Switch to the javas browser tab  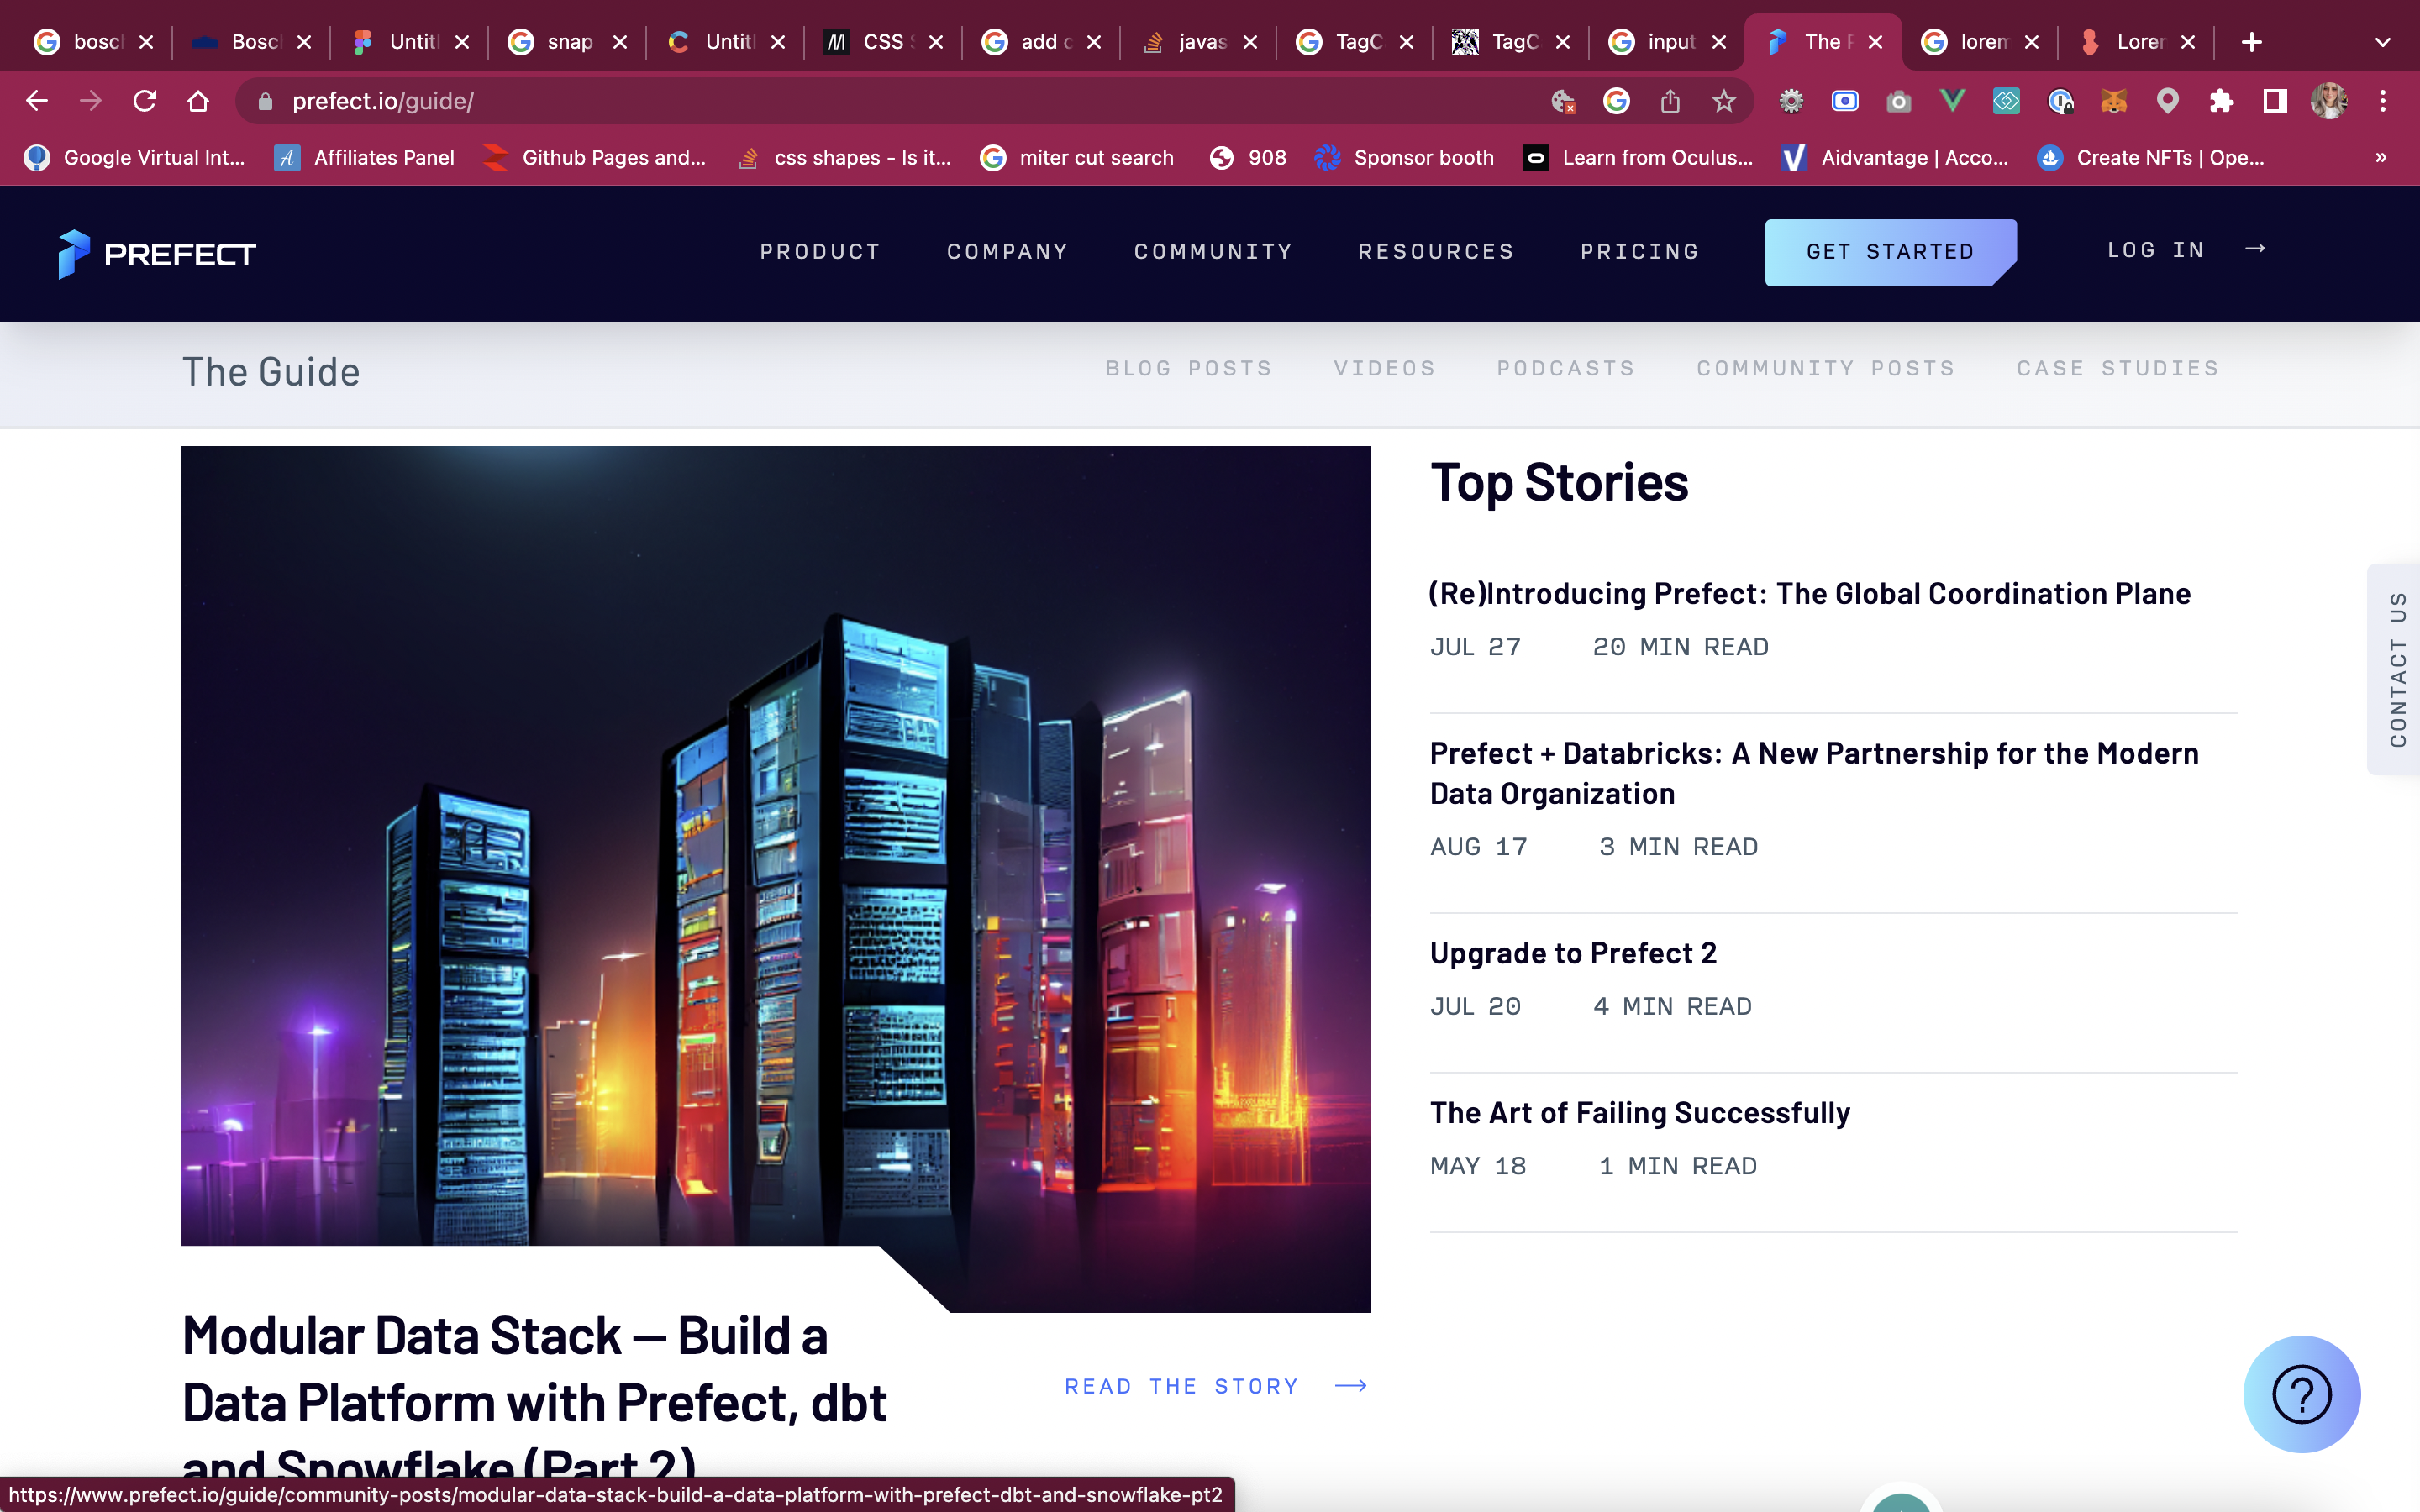pos(1198,42)
